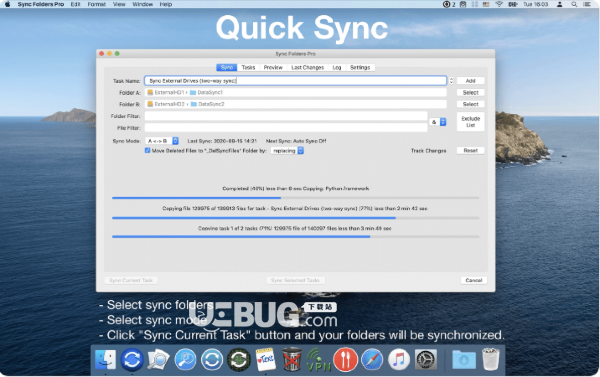The width and height of the screenshot is (600, 377).
Task: Click the Folder A path field
Action: pos(295,92)
